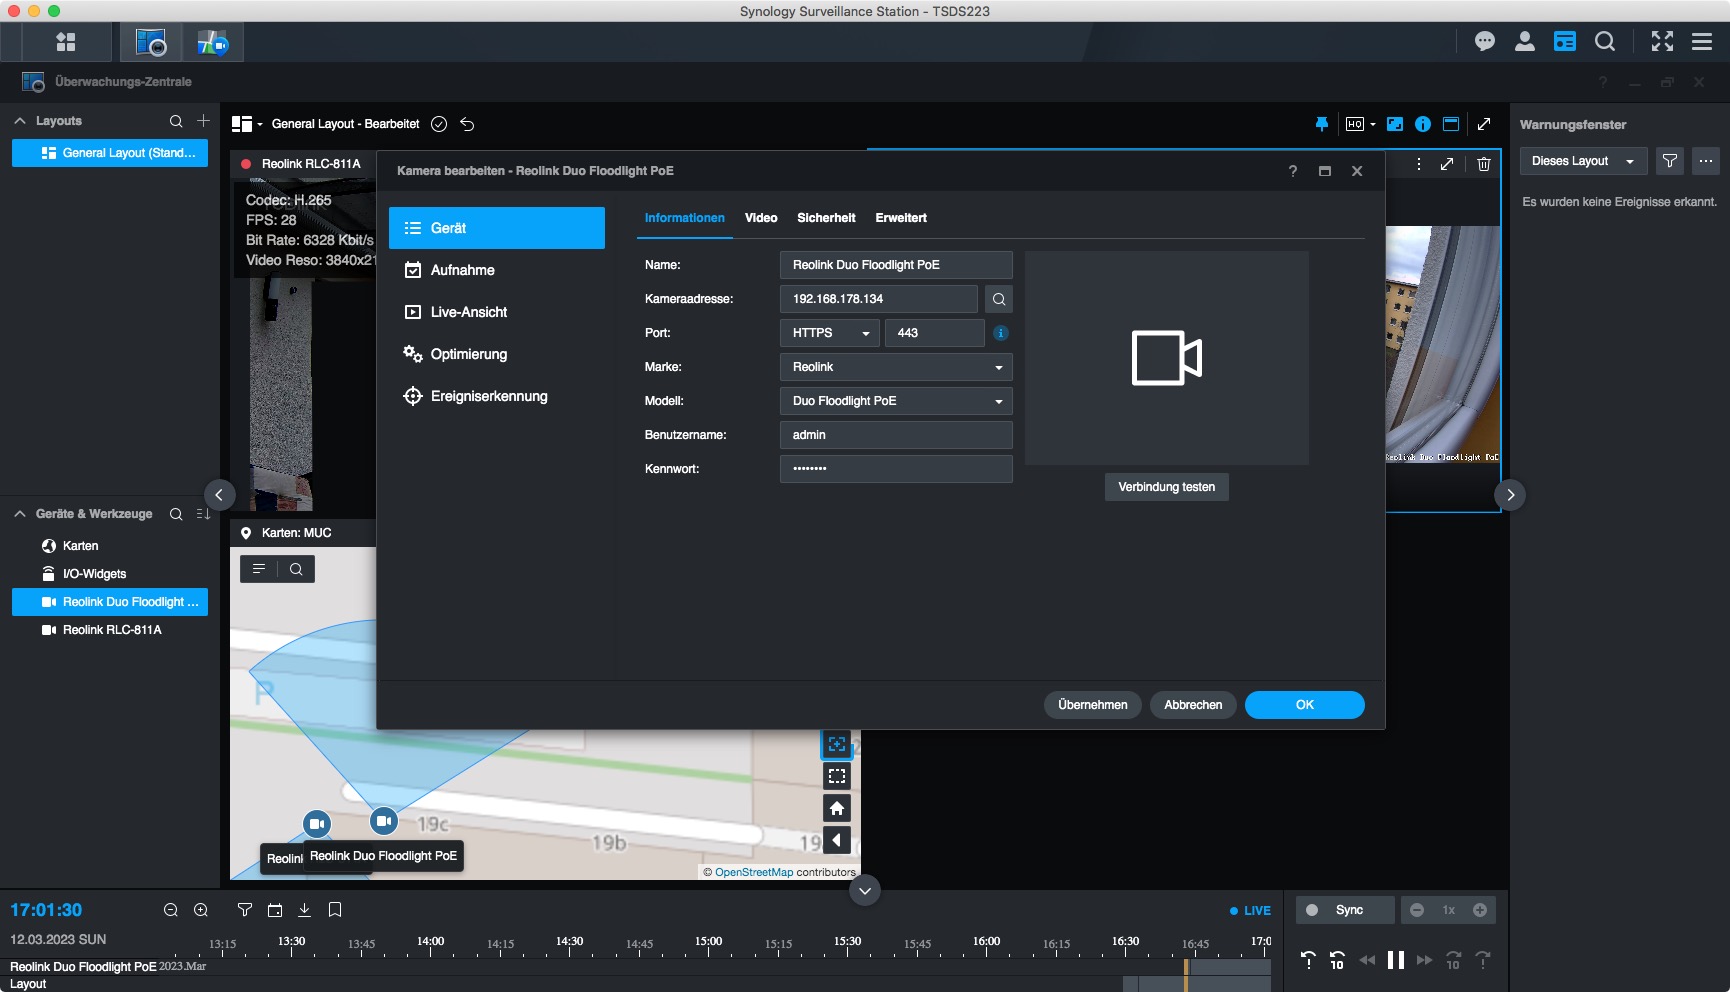The image size is (1730, 992).
Task: Toggle the Sync playback option
Action: (1344, 910)
